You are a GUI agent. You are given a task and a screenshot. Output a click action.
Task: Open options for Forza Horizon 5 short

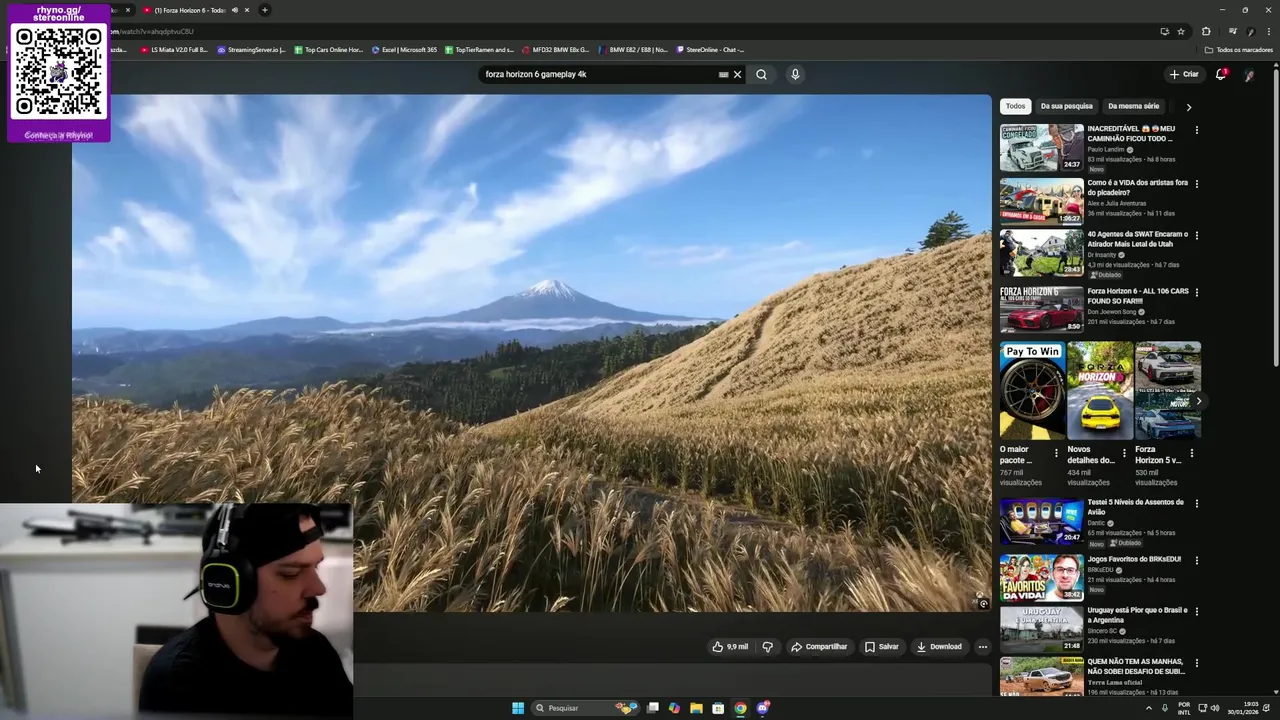(1191, 453)
